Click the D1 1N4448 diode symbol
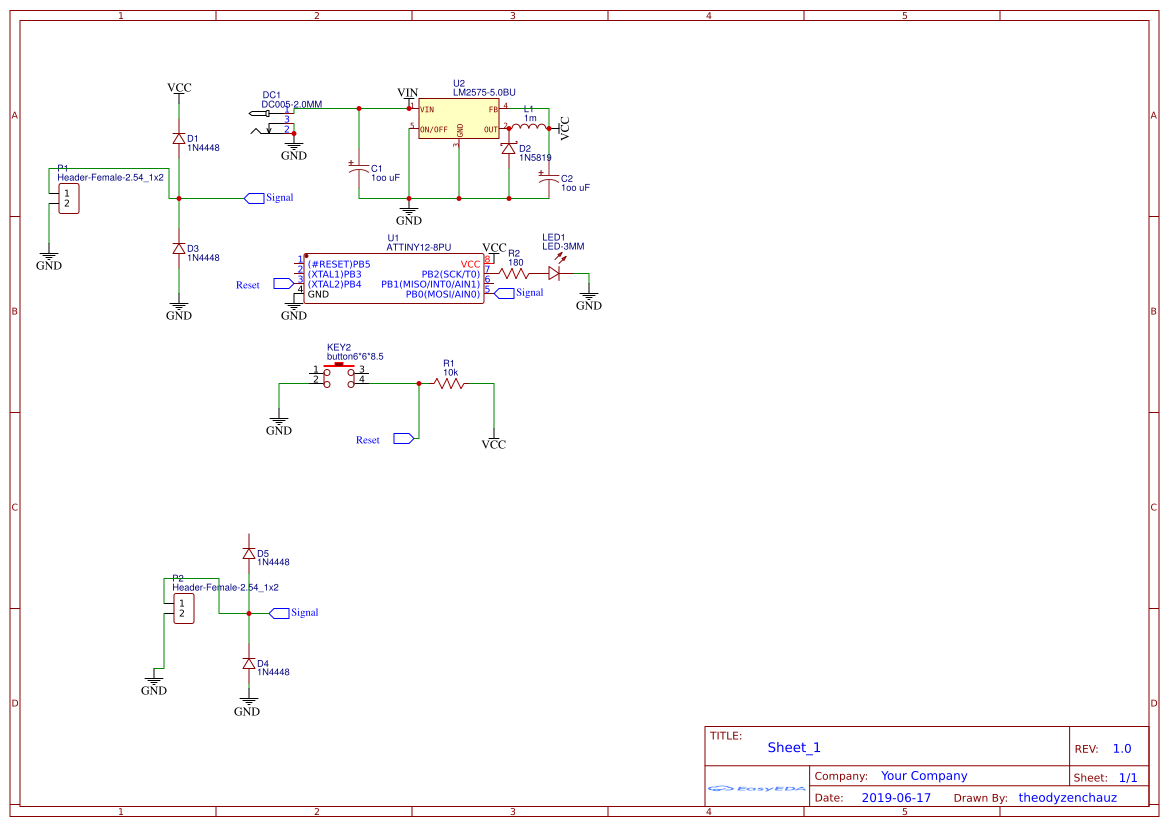Image resolution: width=1169 pixels, height=827 pixels. pyautogui.click(x=178, y=139)
